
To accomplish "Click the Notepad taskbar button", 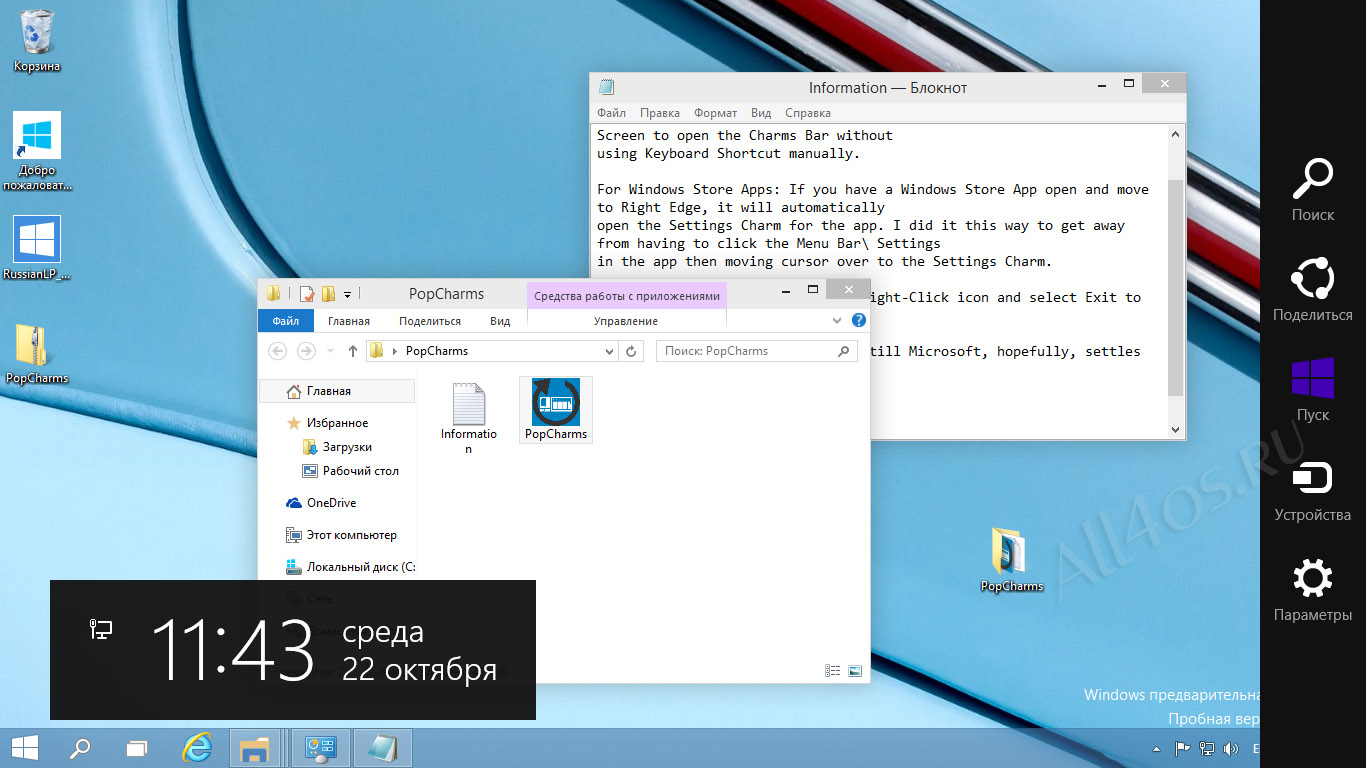I will pyautogui.click(x=382, y=748).
